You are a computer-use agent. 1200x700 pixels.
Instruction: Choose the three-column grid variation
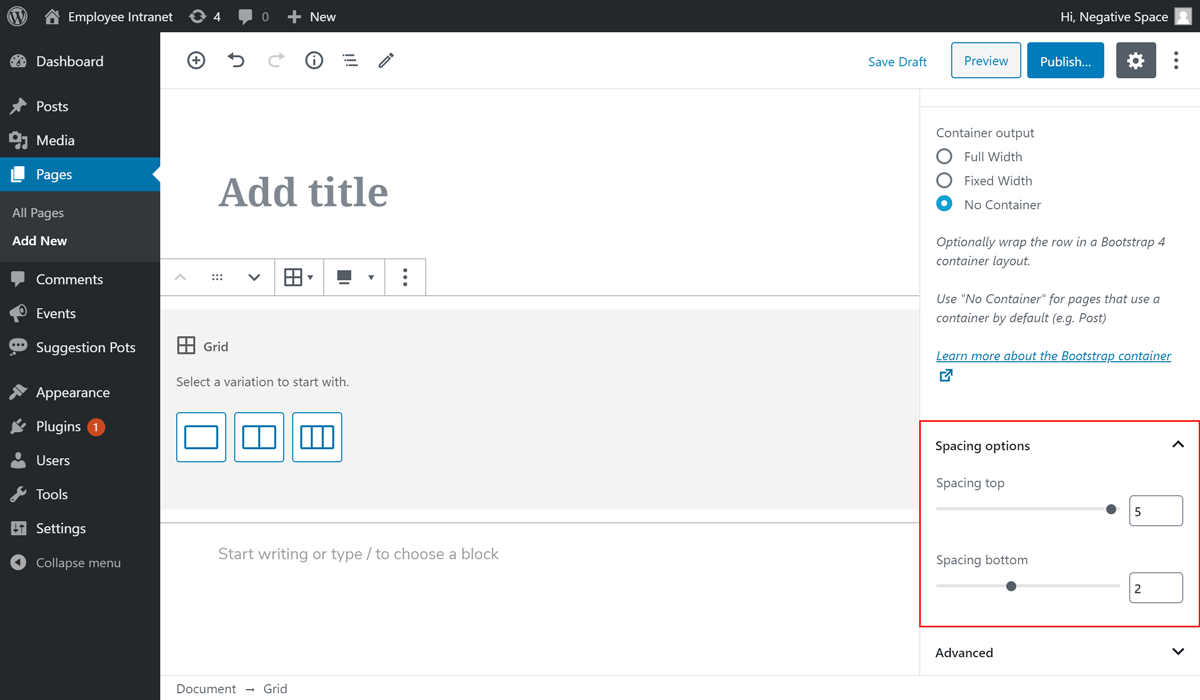pyautogui.click(x=317, y=437)
